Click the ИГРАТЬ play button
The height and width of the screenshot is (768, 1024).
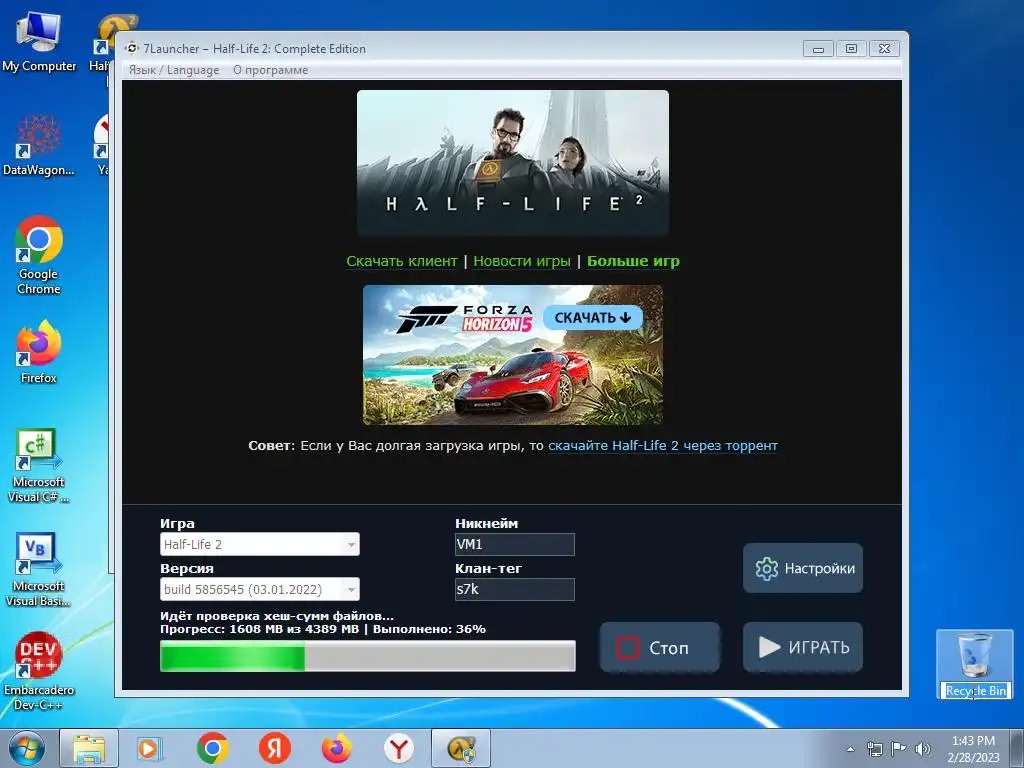(x=803, y=647)
